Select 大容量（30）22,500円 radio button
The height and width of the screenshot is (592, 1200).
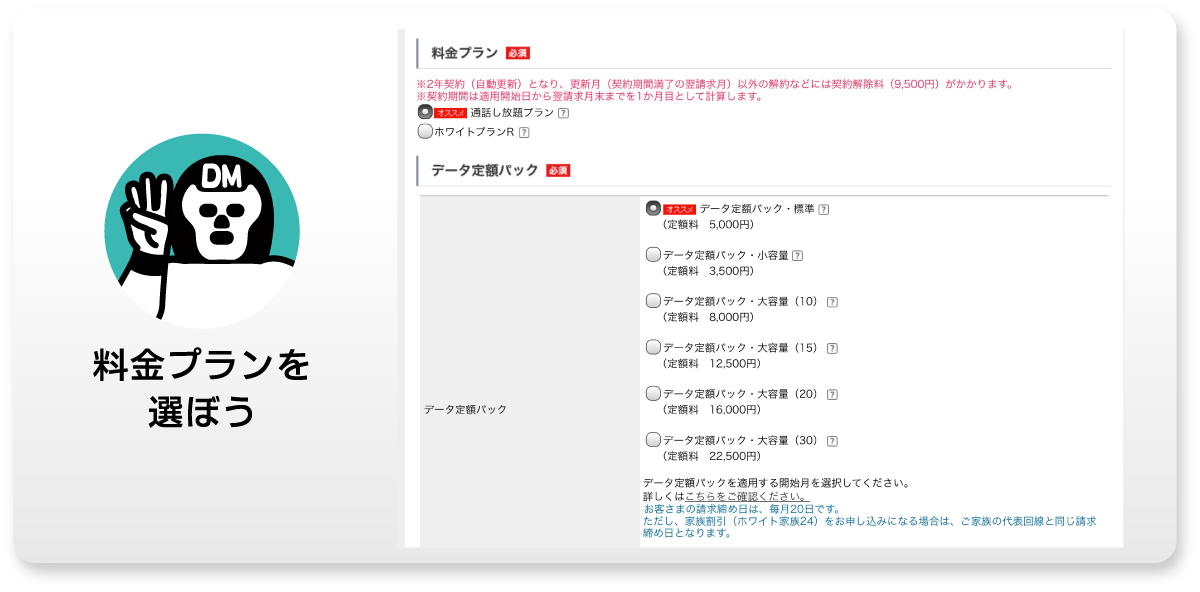pyautogui.click(x=653, y=439)
